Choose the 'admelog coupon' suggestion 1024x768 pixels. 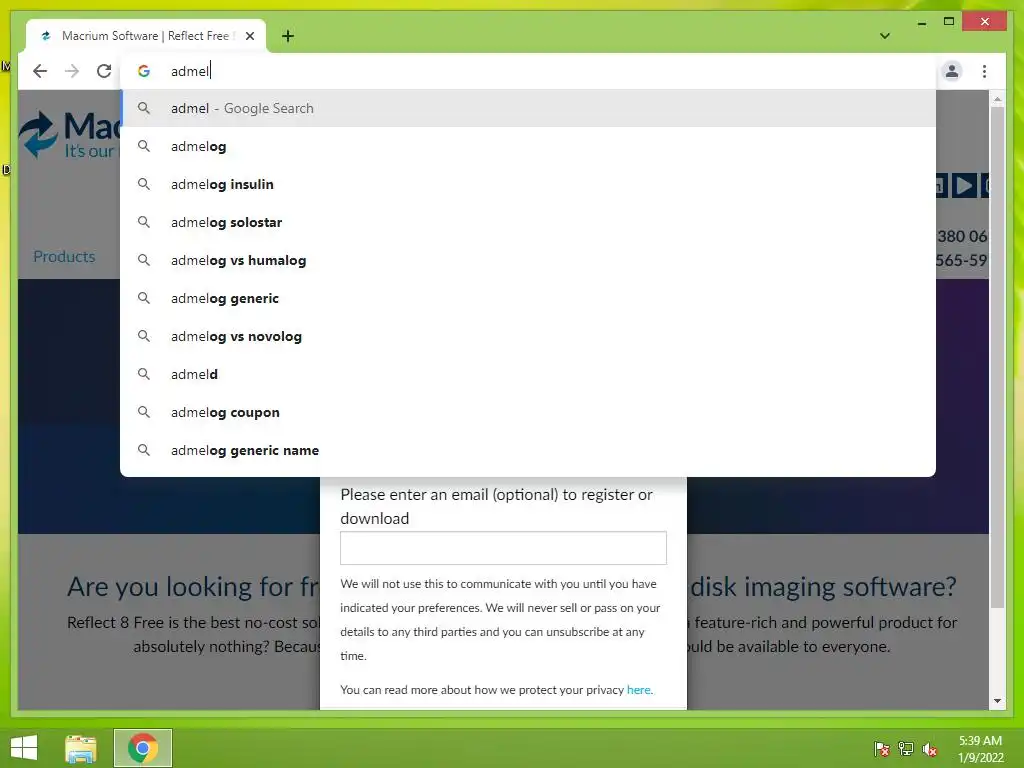coord(528,412)
